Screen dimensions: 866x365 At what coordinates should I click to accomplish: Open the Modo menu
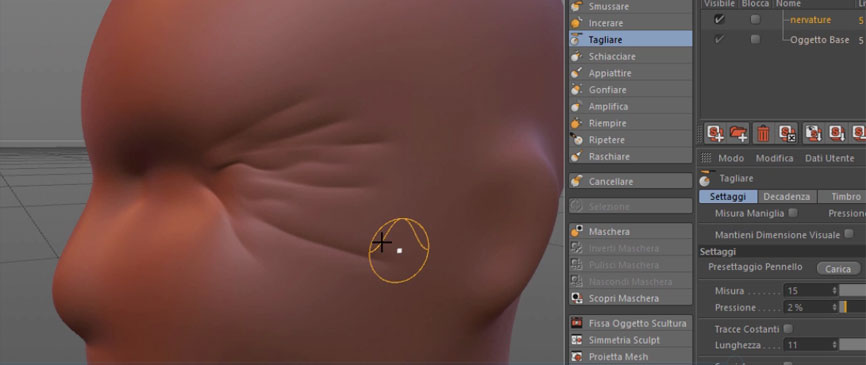click(x=731, y=158)
